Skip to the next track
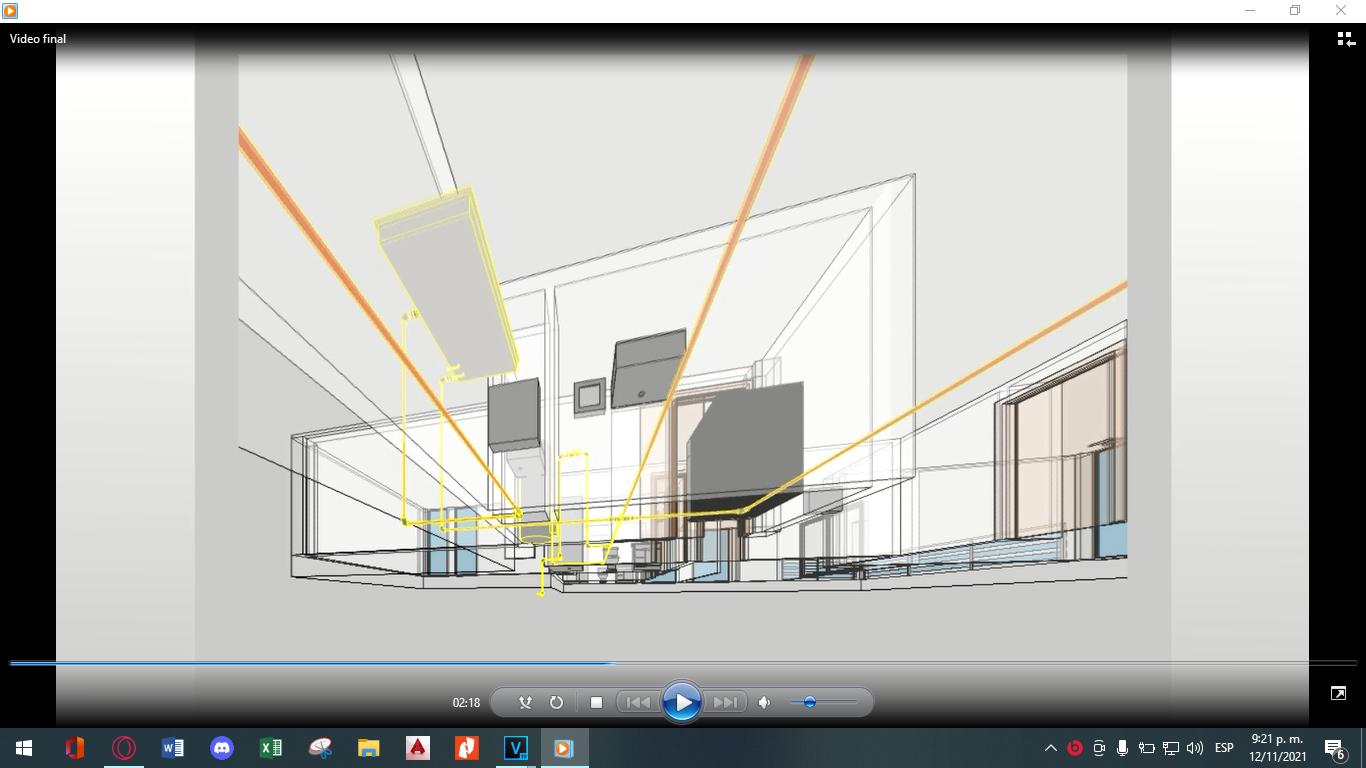 725,702
